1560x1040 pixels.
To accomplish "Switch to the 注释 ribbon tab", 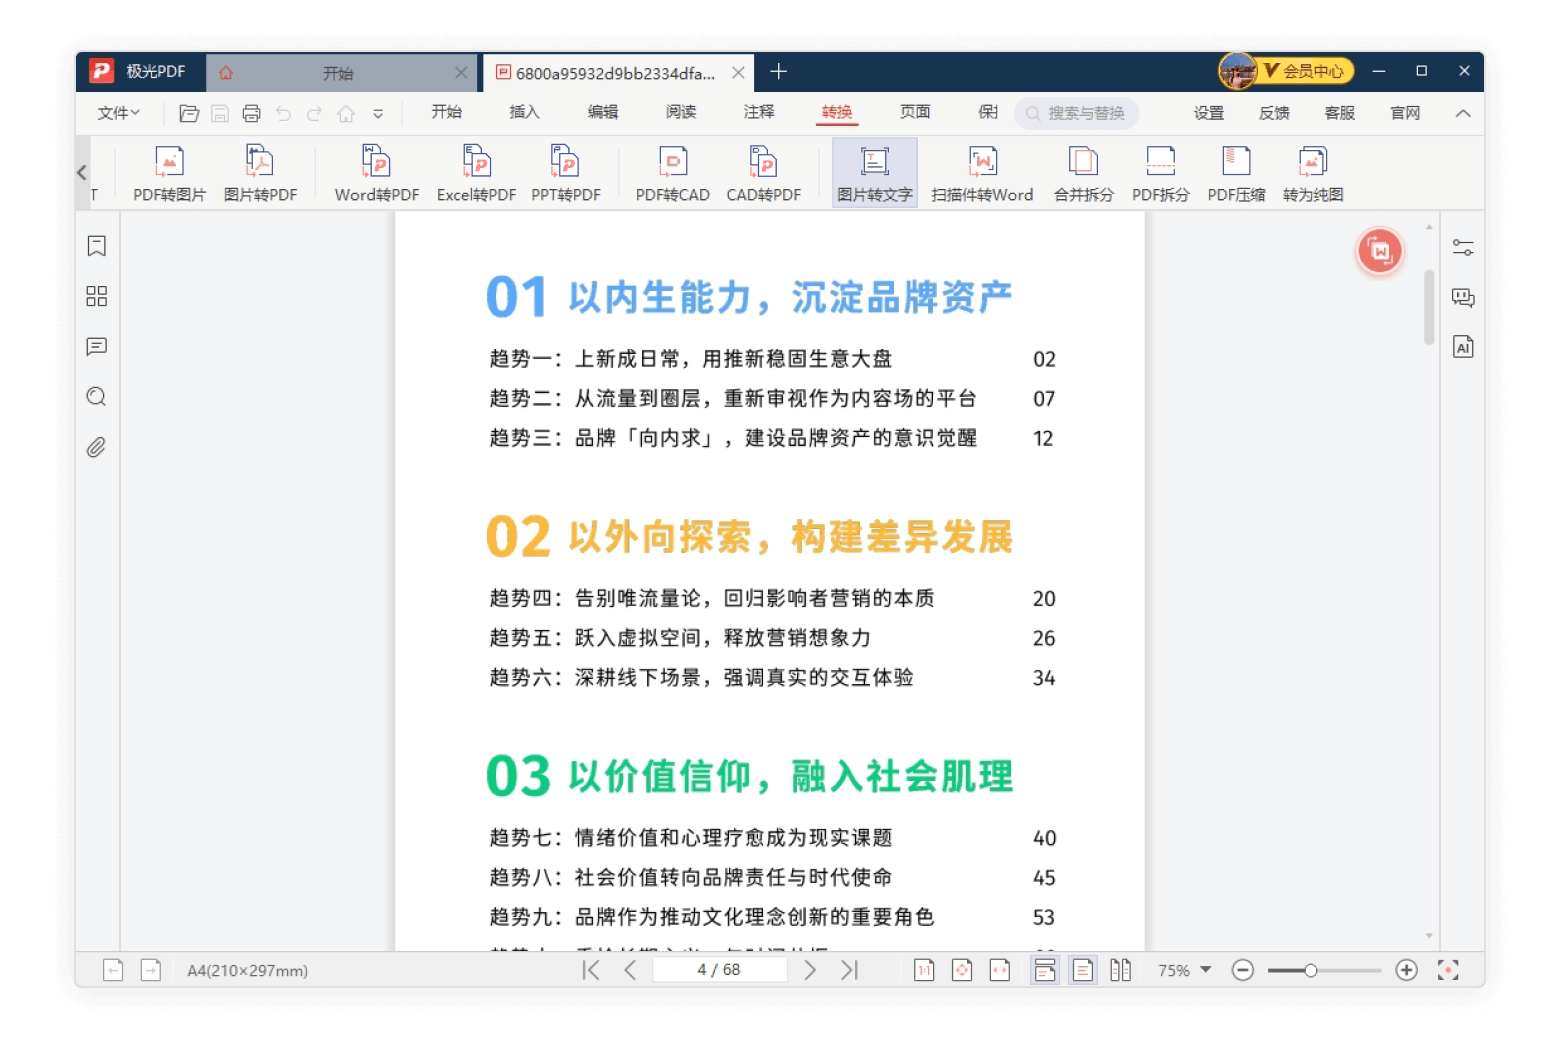I will 759,112.
